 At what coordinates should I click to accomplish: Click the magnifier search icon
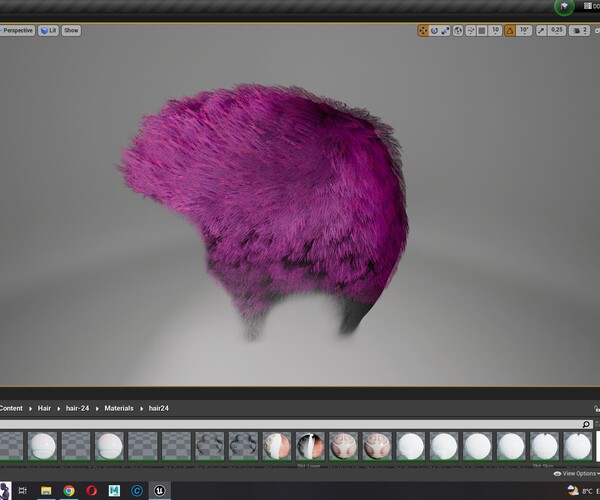tap(586, 424)
